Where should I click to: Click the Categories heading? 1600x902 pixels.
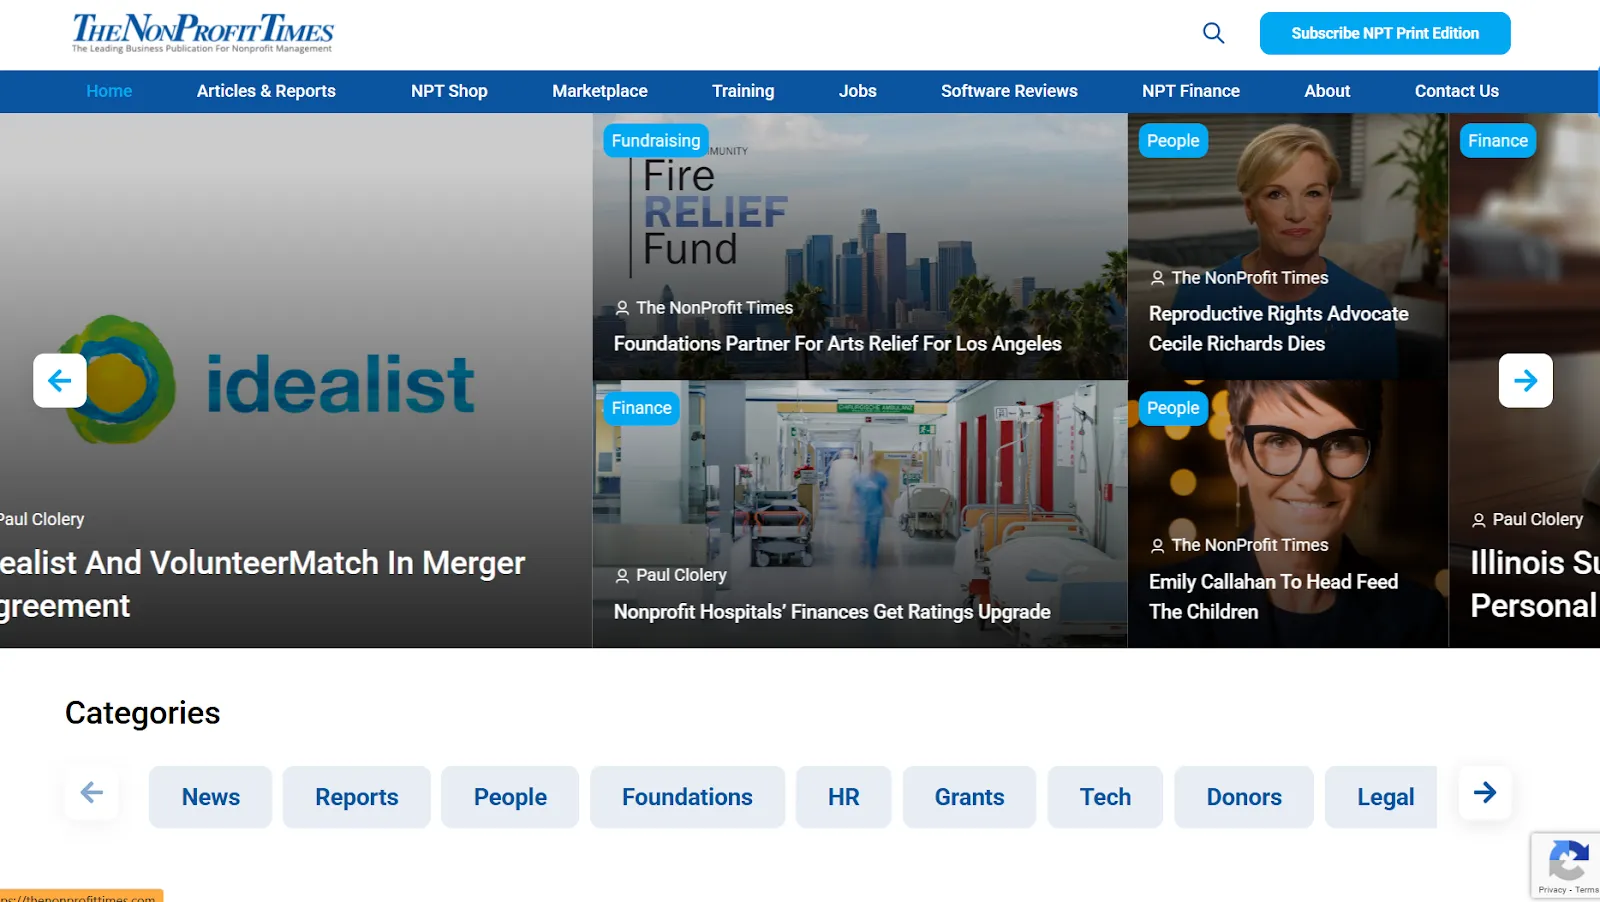click(143, 713)
